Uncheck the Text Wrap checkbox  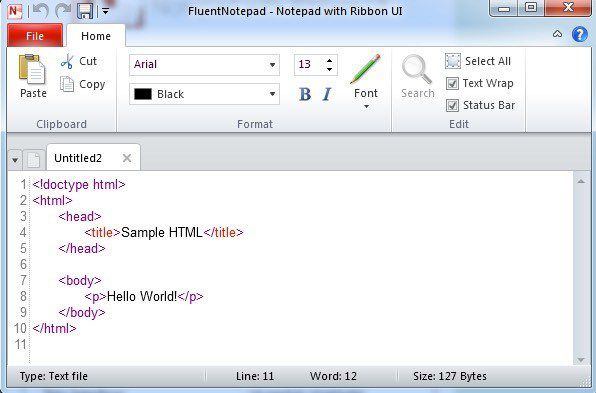pyautogui.click(x=452, y=83)
